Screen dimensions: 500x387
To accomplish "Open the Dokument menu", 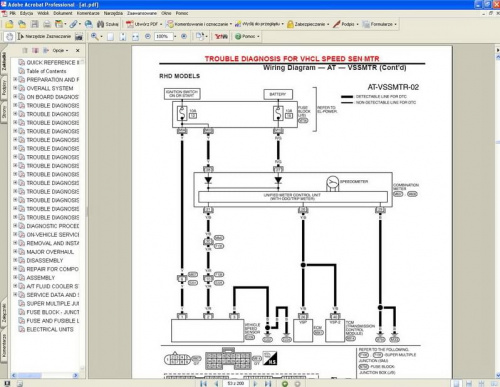I will pos(63,13).
